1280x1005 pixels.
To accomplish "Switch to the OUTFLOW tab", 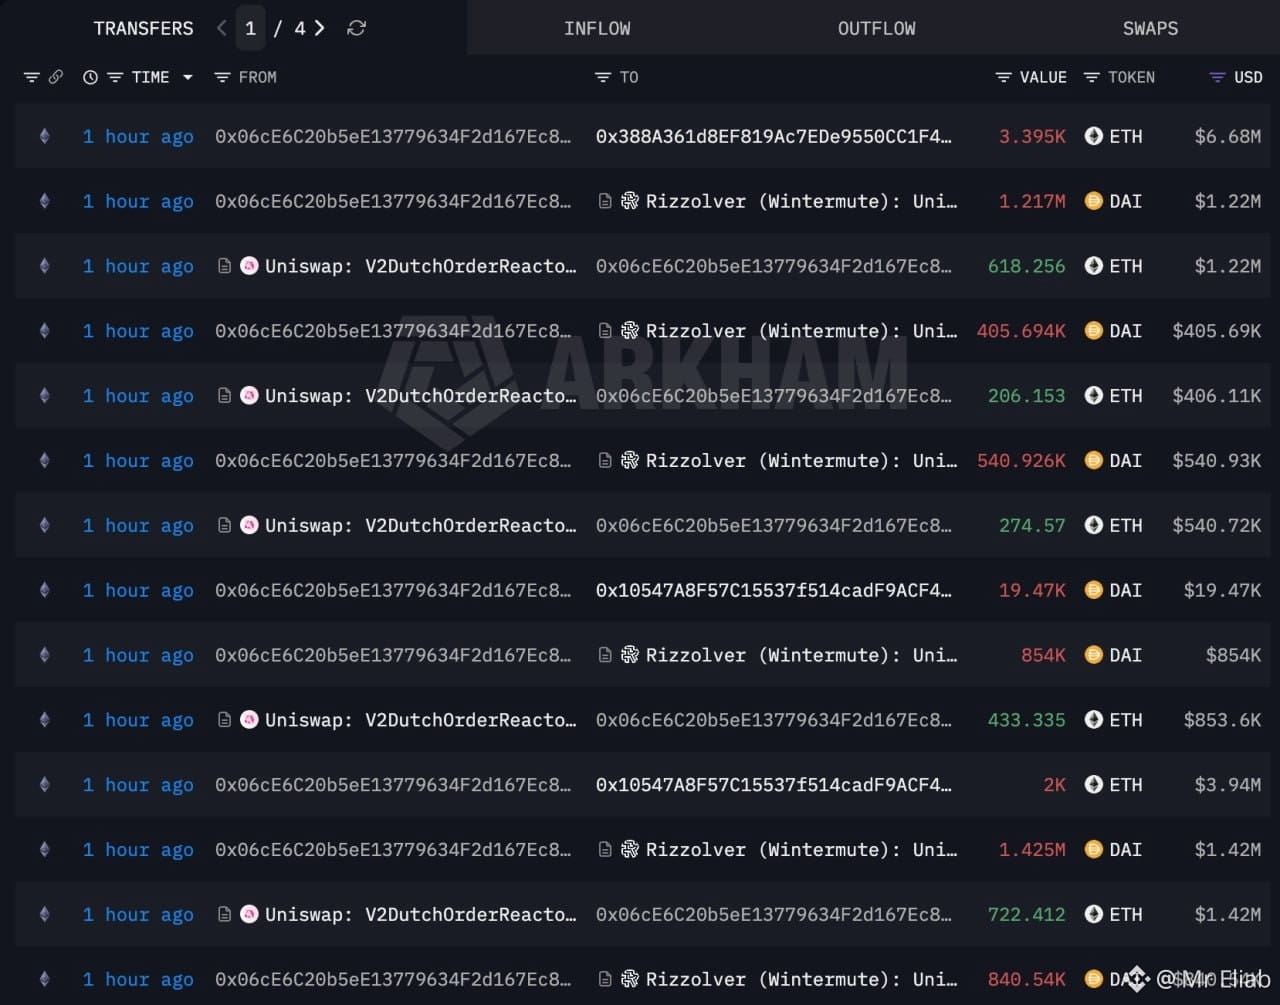I will 876,28.
